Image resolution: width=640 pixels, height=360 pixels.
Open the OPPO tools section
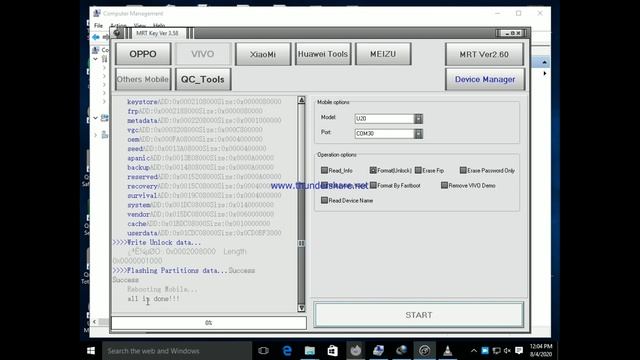[x=143, y=54]
